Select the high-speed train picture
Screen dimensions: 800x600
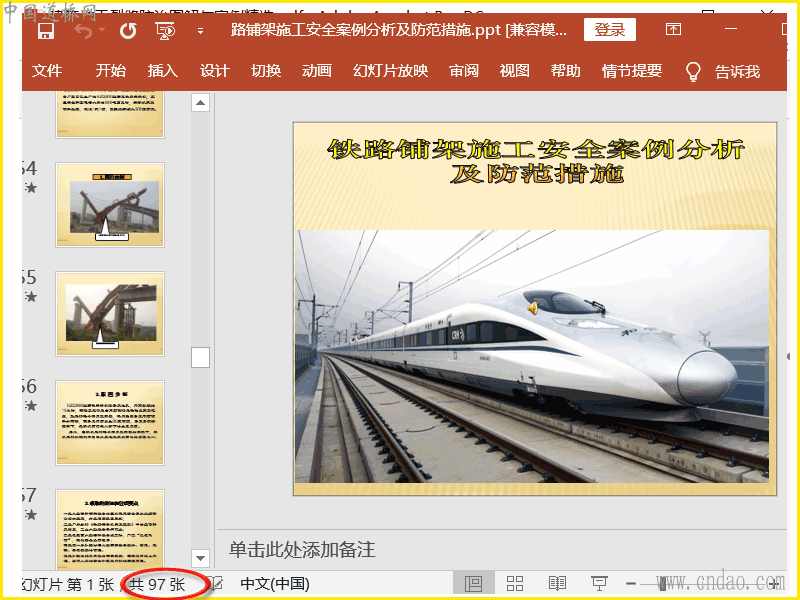pos(532,356)
